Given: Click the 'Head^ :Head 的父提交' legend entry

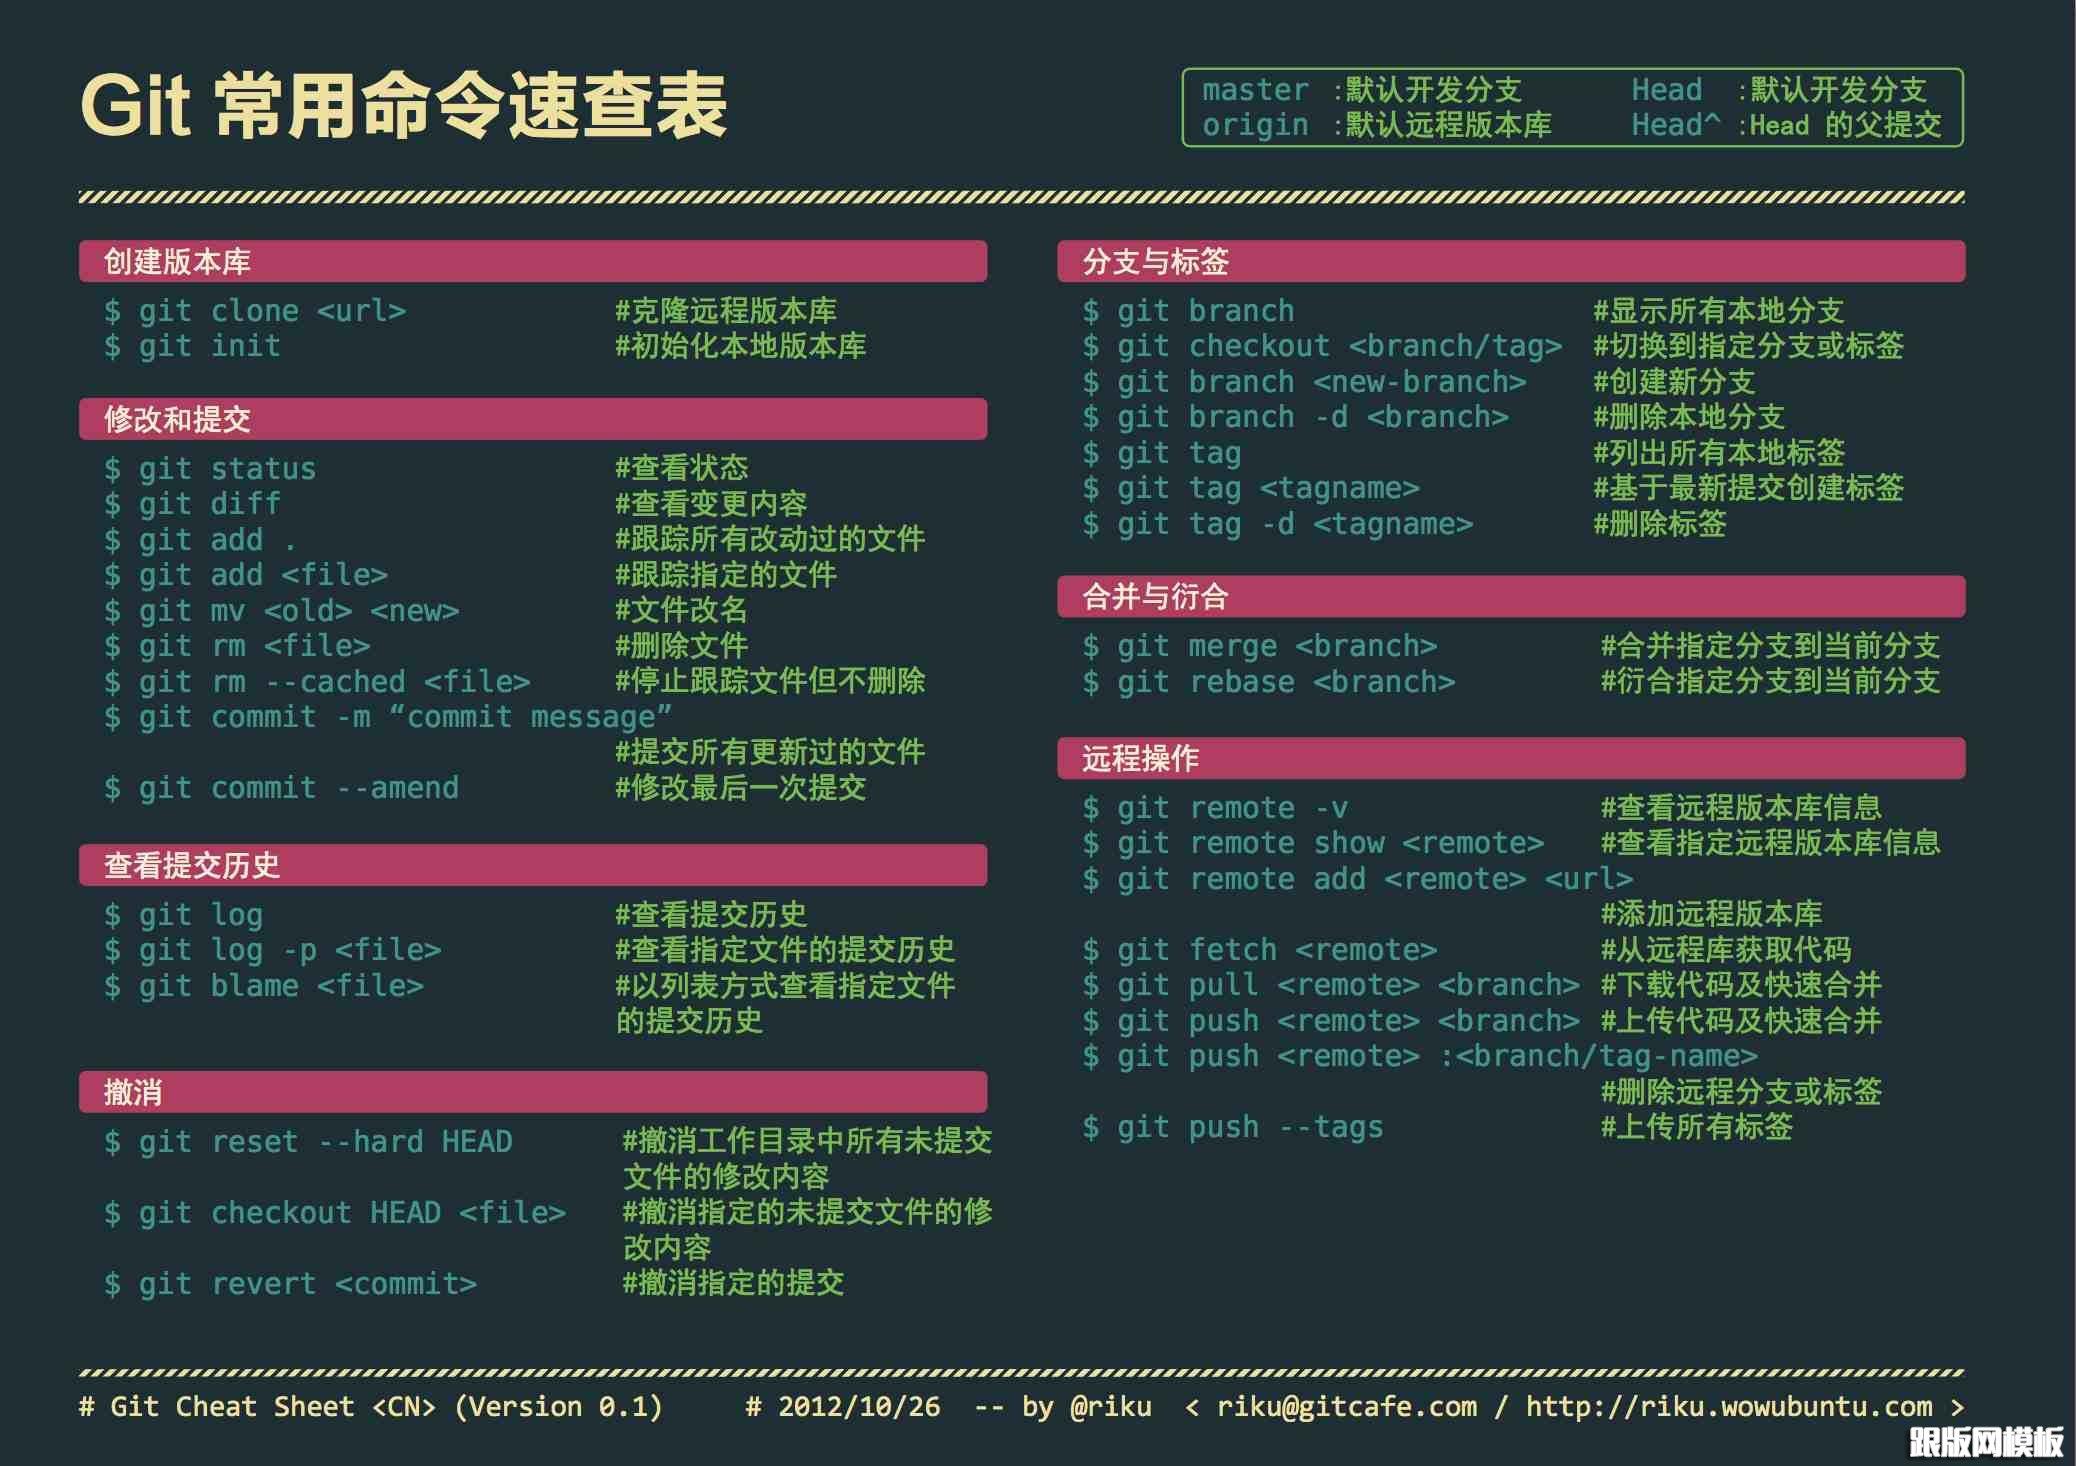Looking at the screenshot, I should (x=1787, y=125).
